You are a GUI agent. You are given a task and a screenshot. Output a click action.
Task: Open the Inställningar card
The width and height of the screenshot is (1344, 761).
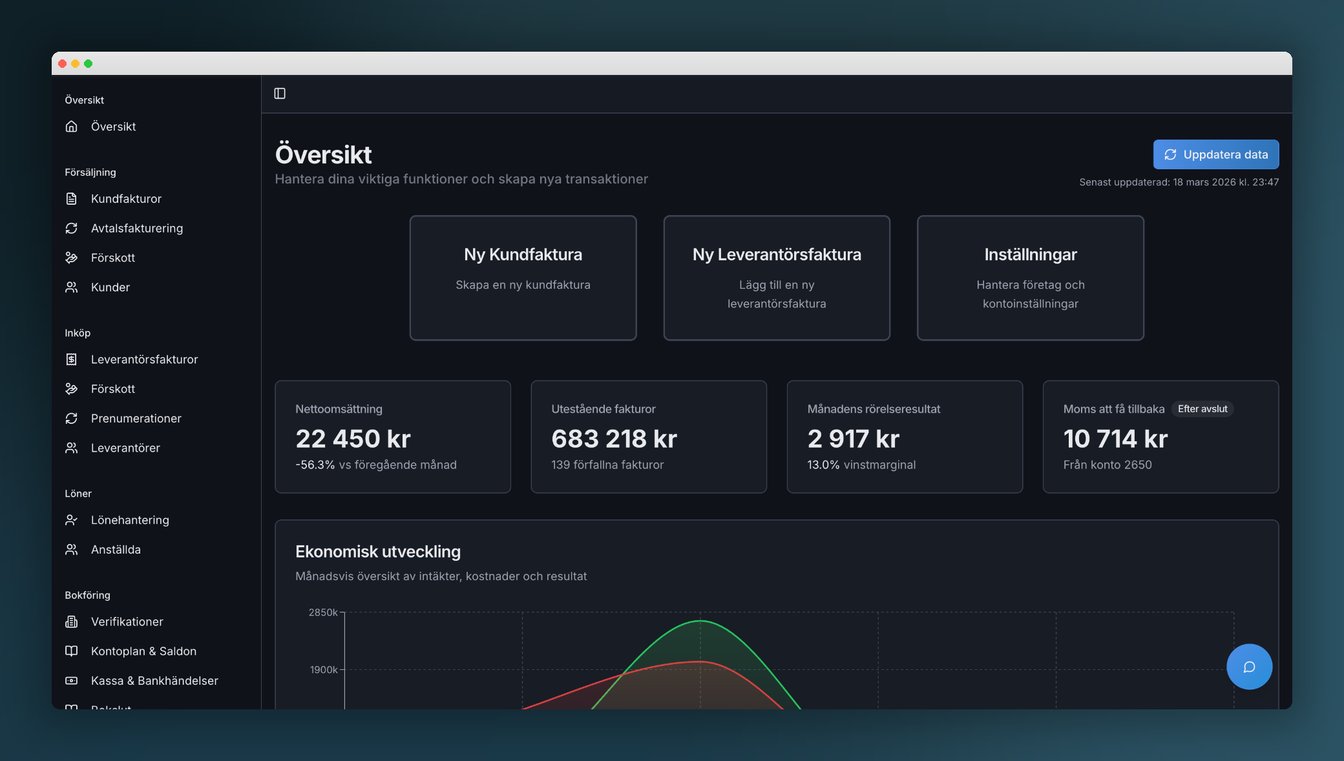coord(1031,278)
